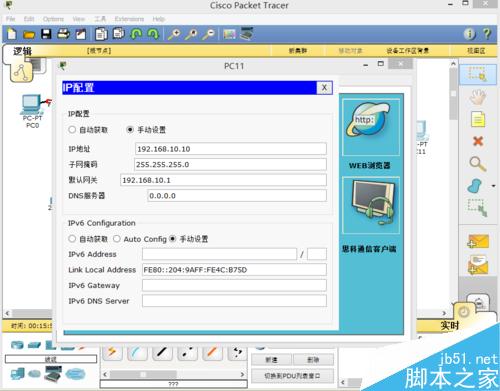Select the orange fiber cable

pos(212,353)
